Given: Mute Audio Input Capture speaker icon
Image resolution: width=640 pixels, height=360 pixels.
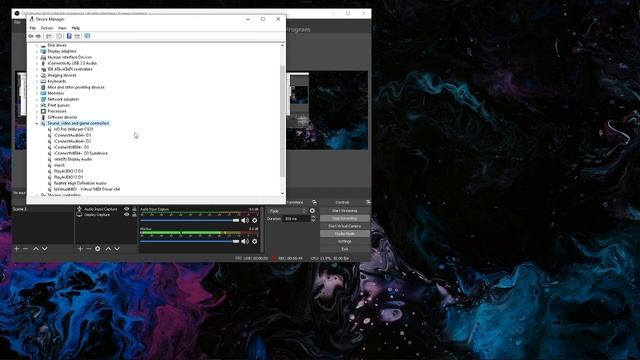Looking at the screenshot, I should 245,220.
